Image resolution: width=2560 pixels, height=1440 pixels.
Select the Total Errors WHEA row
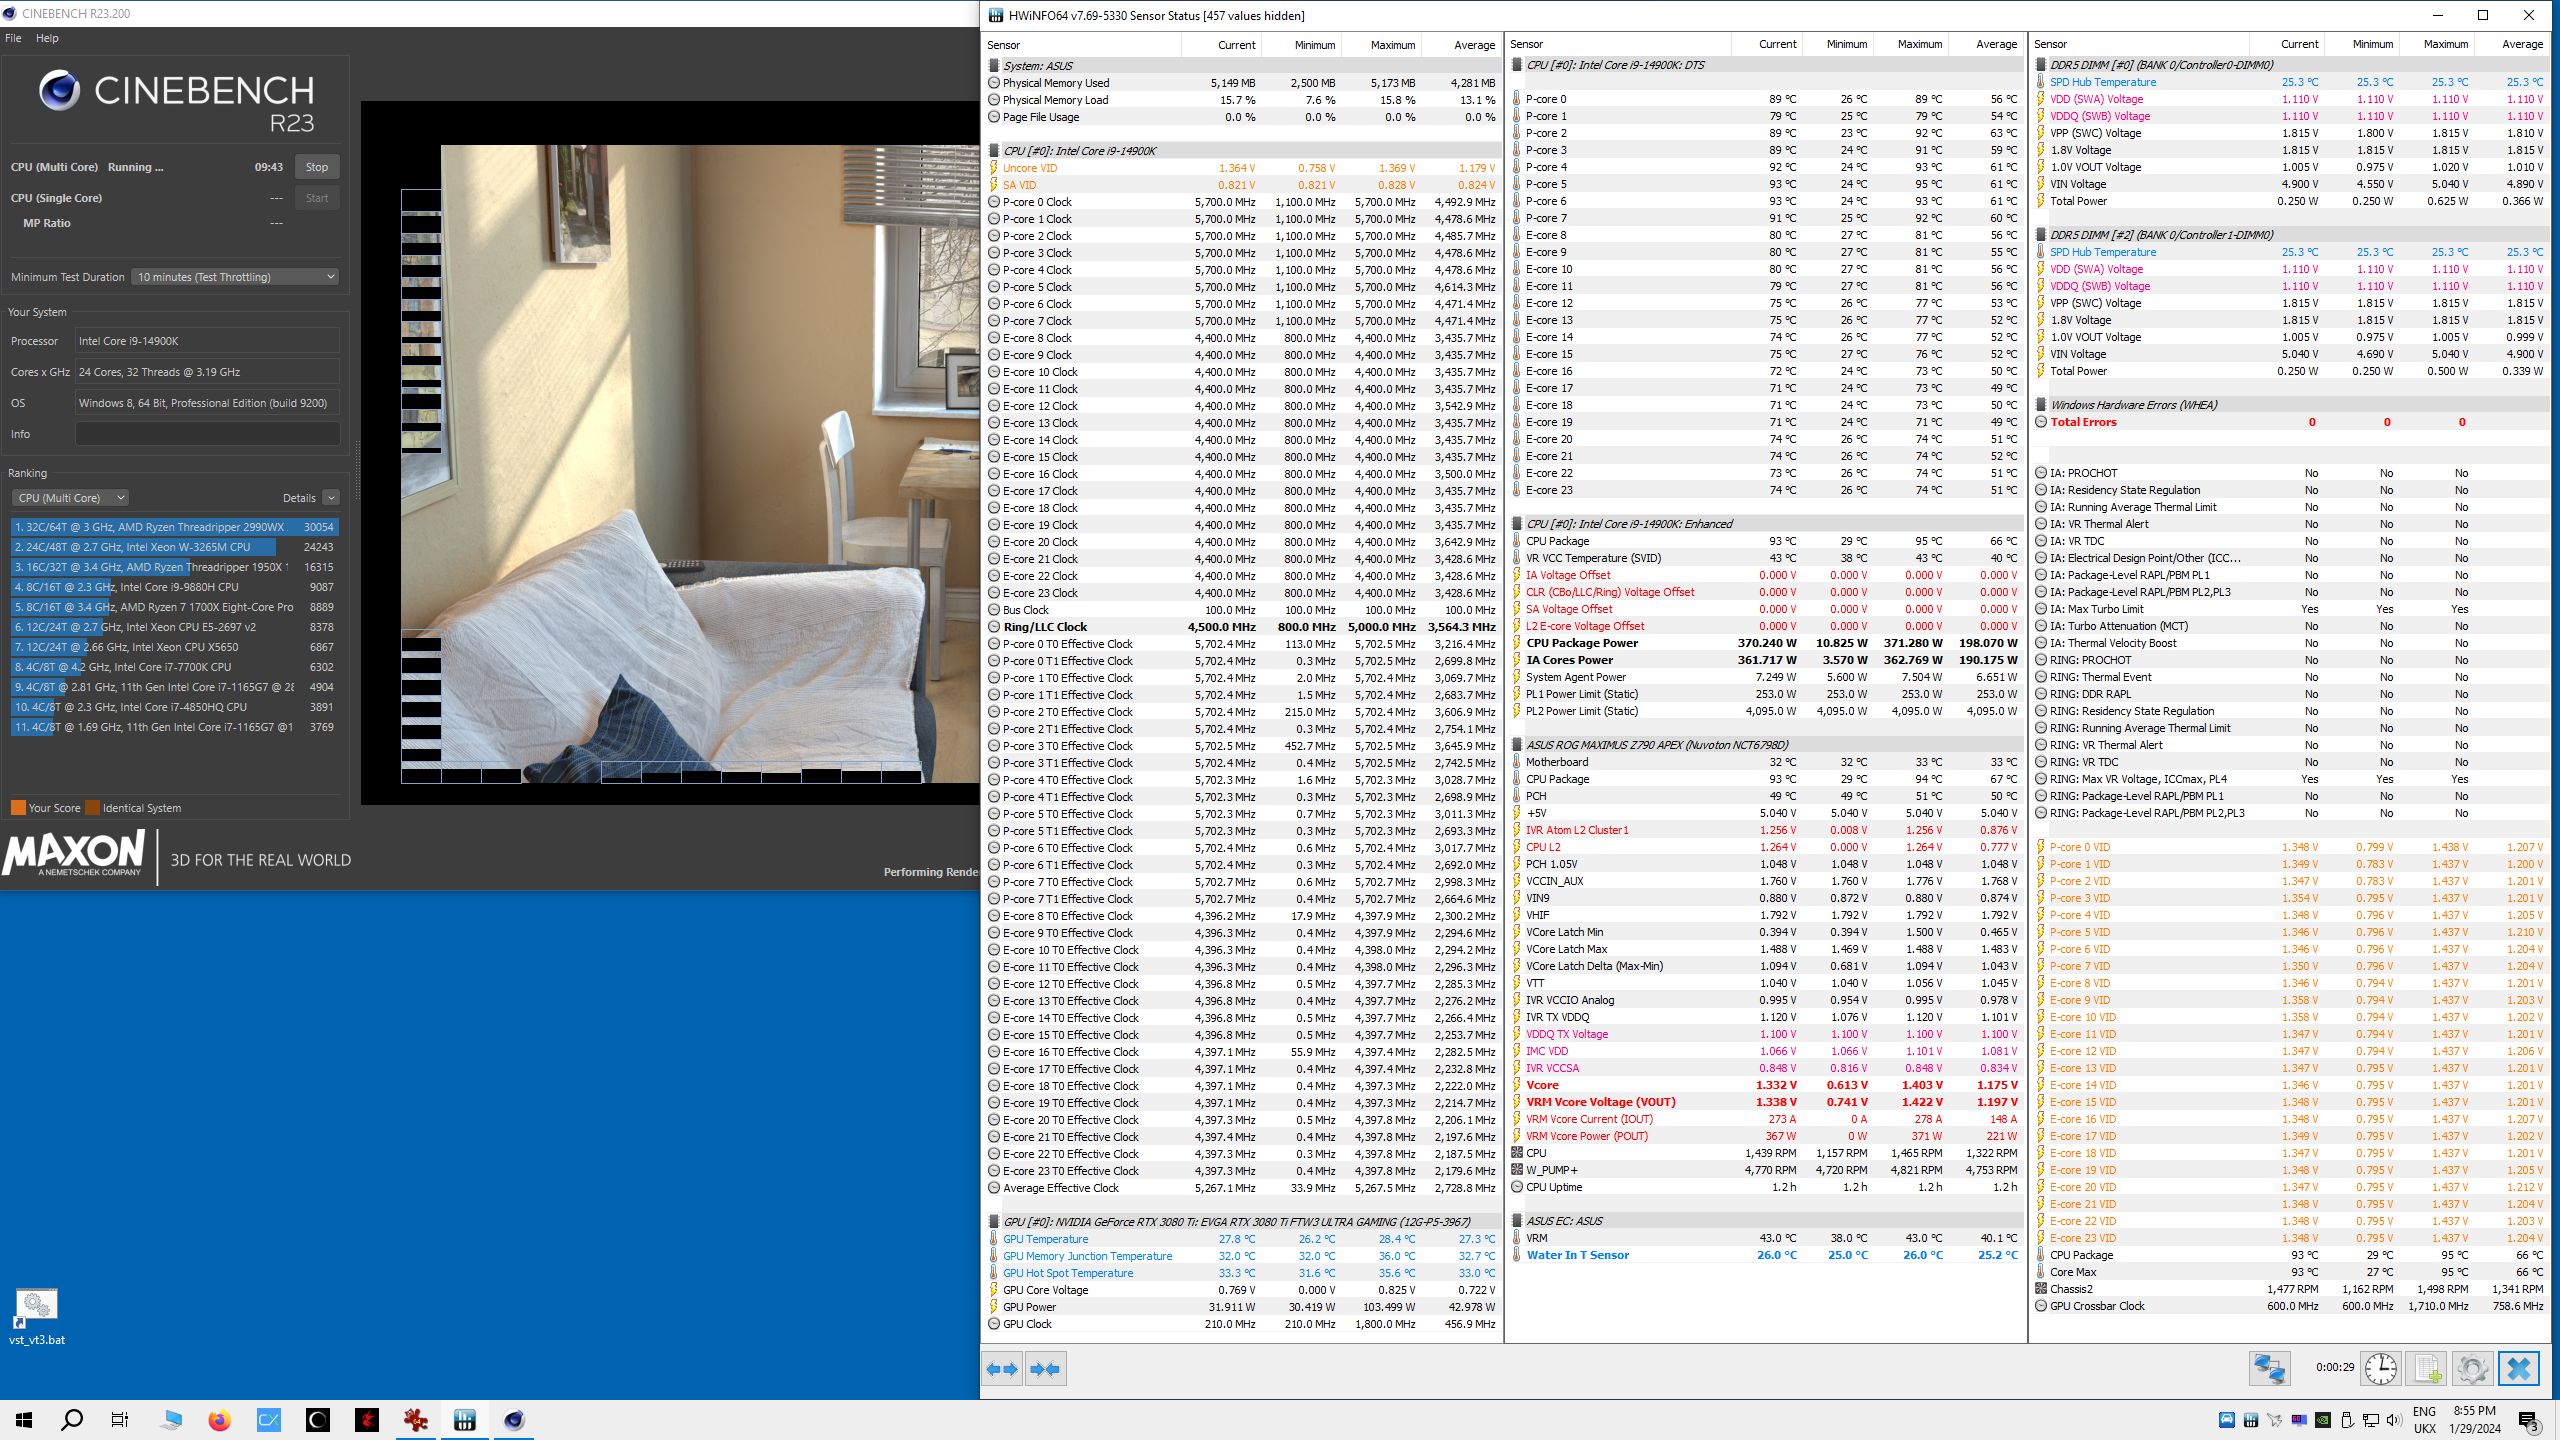[2290, 422]
